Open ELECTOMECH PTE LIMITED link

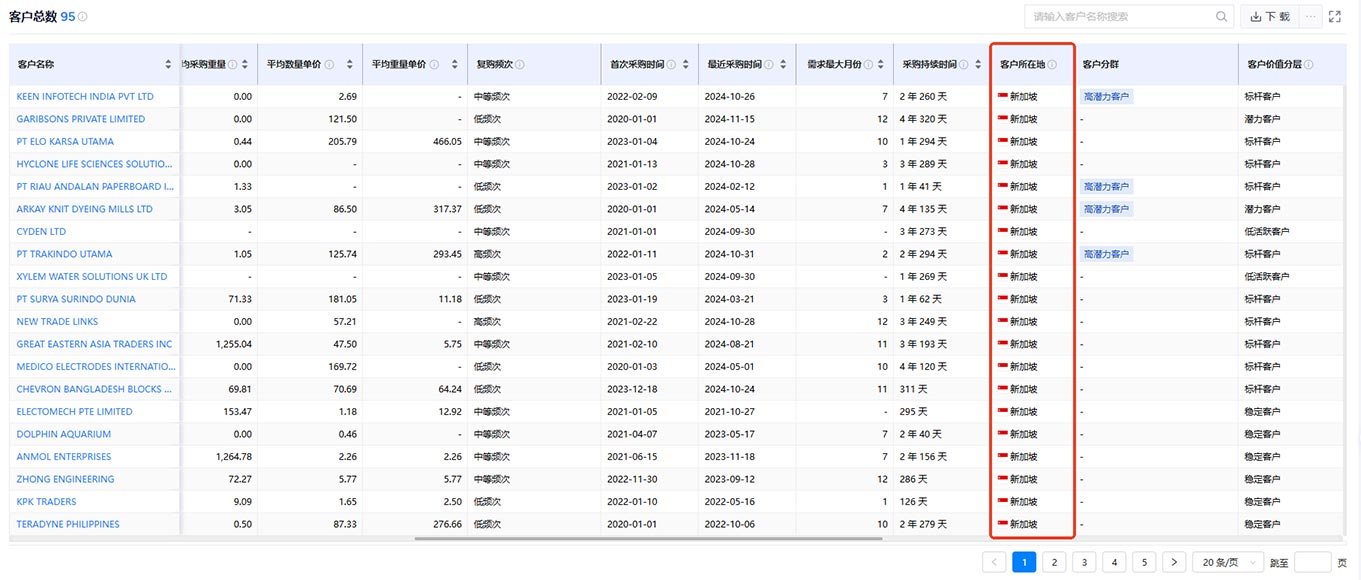coord(75,412)
